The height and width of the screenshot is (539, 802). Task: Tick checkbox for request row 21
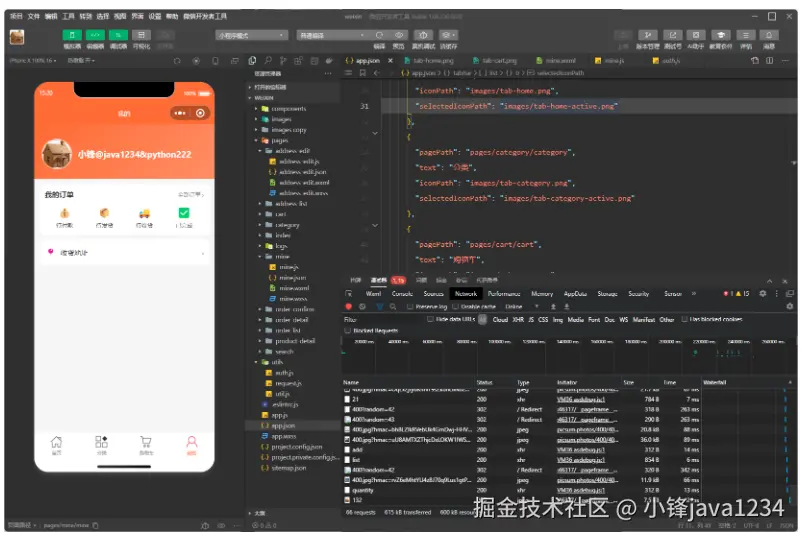(x=347, y=399)
